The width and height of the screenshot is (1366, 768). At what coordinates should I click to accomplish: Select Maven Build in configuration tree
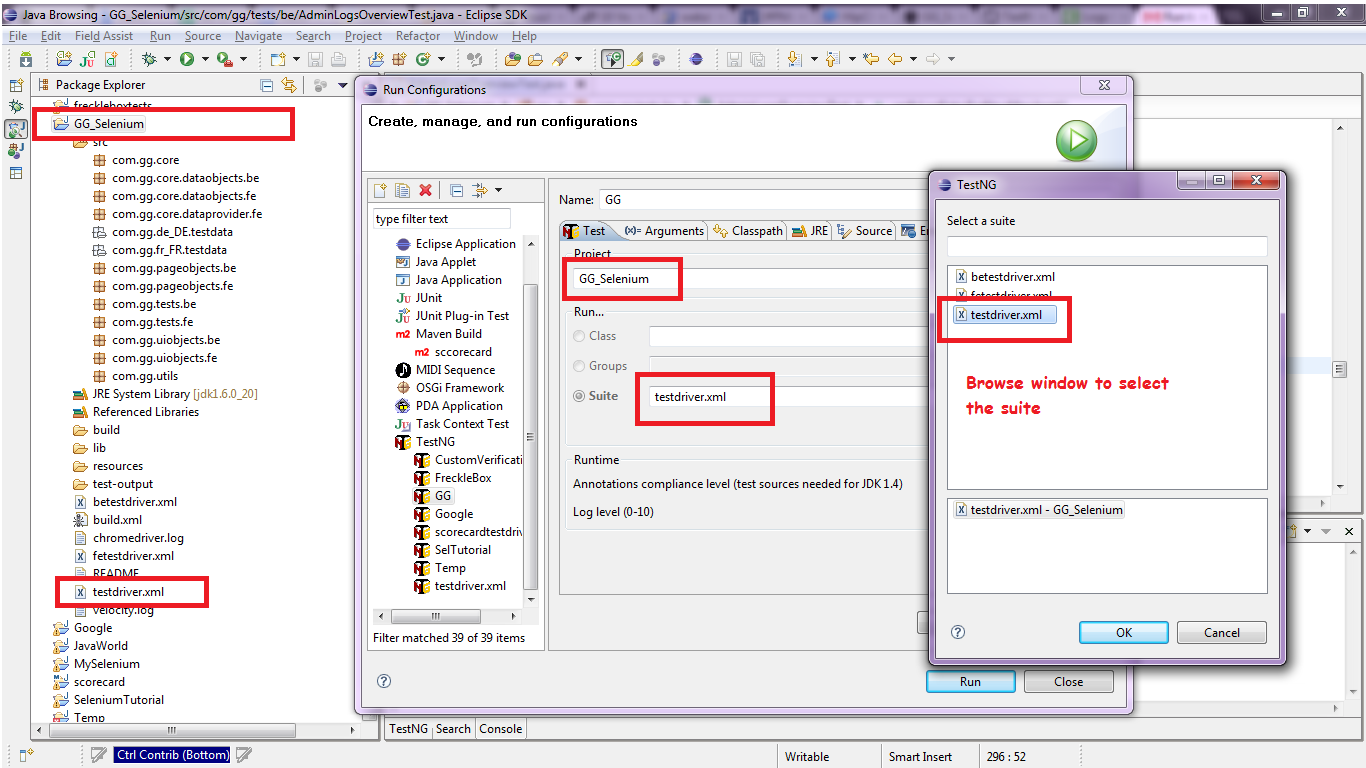coord(439,334)
